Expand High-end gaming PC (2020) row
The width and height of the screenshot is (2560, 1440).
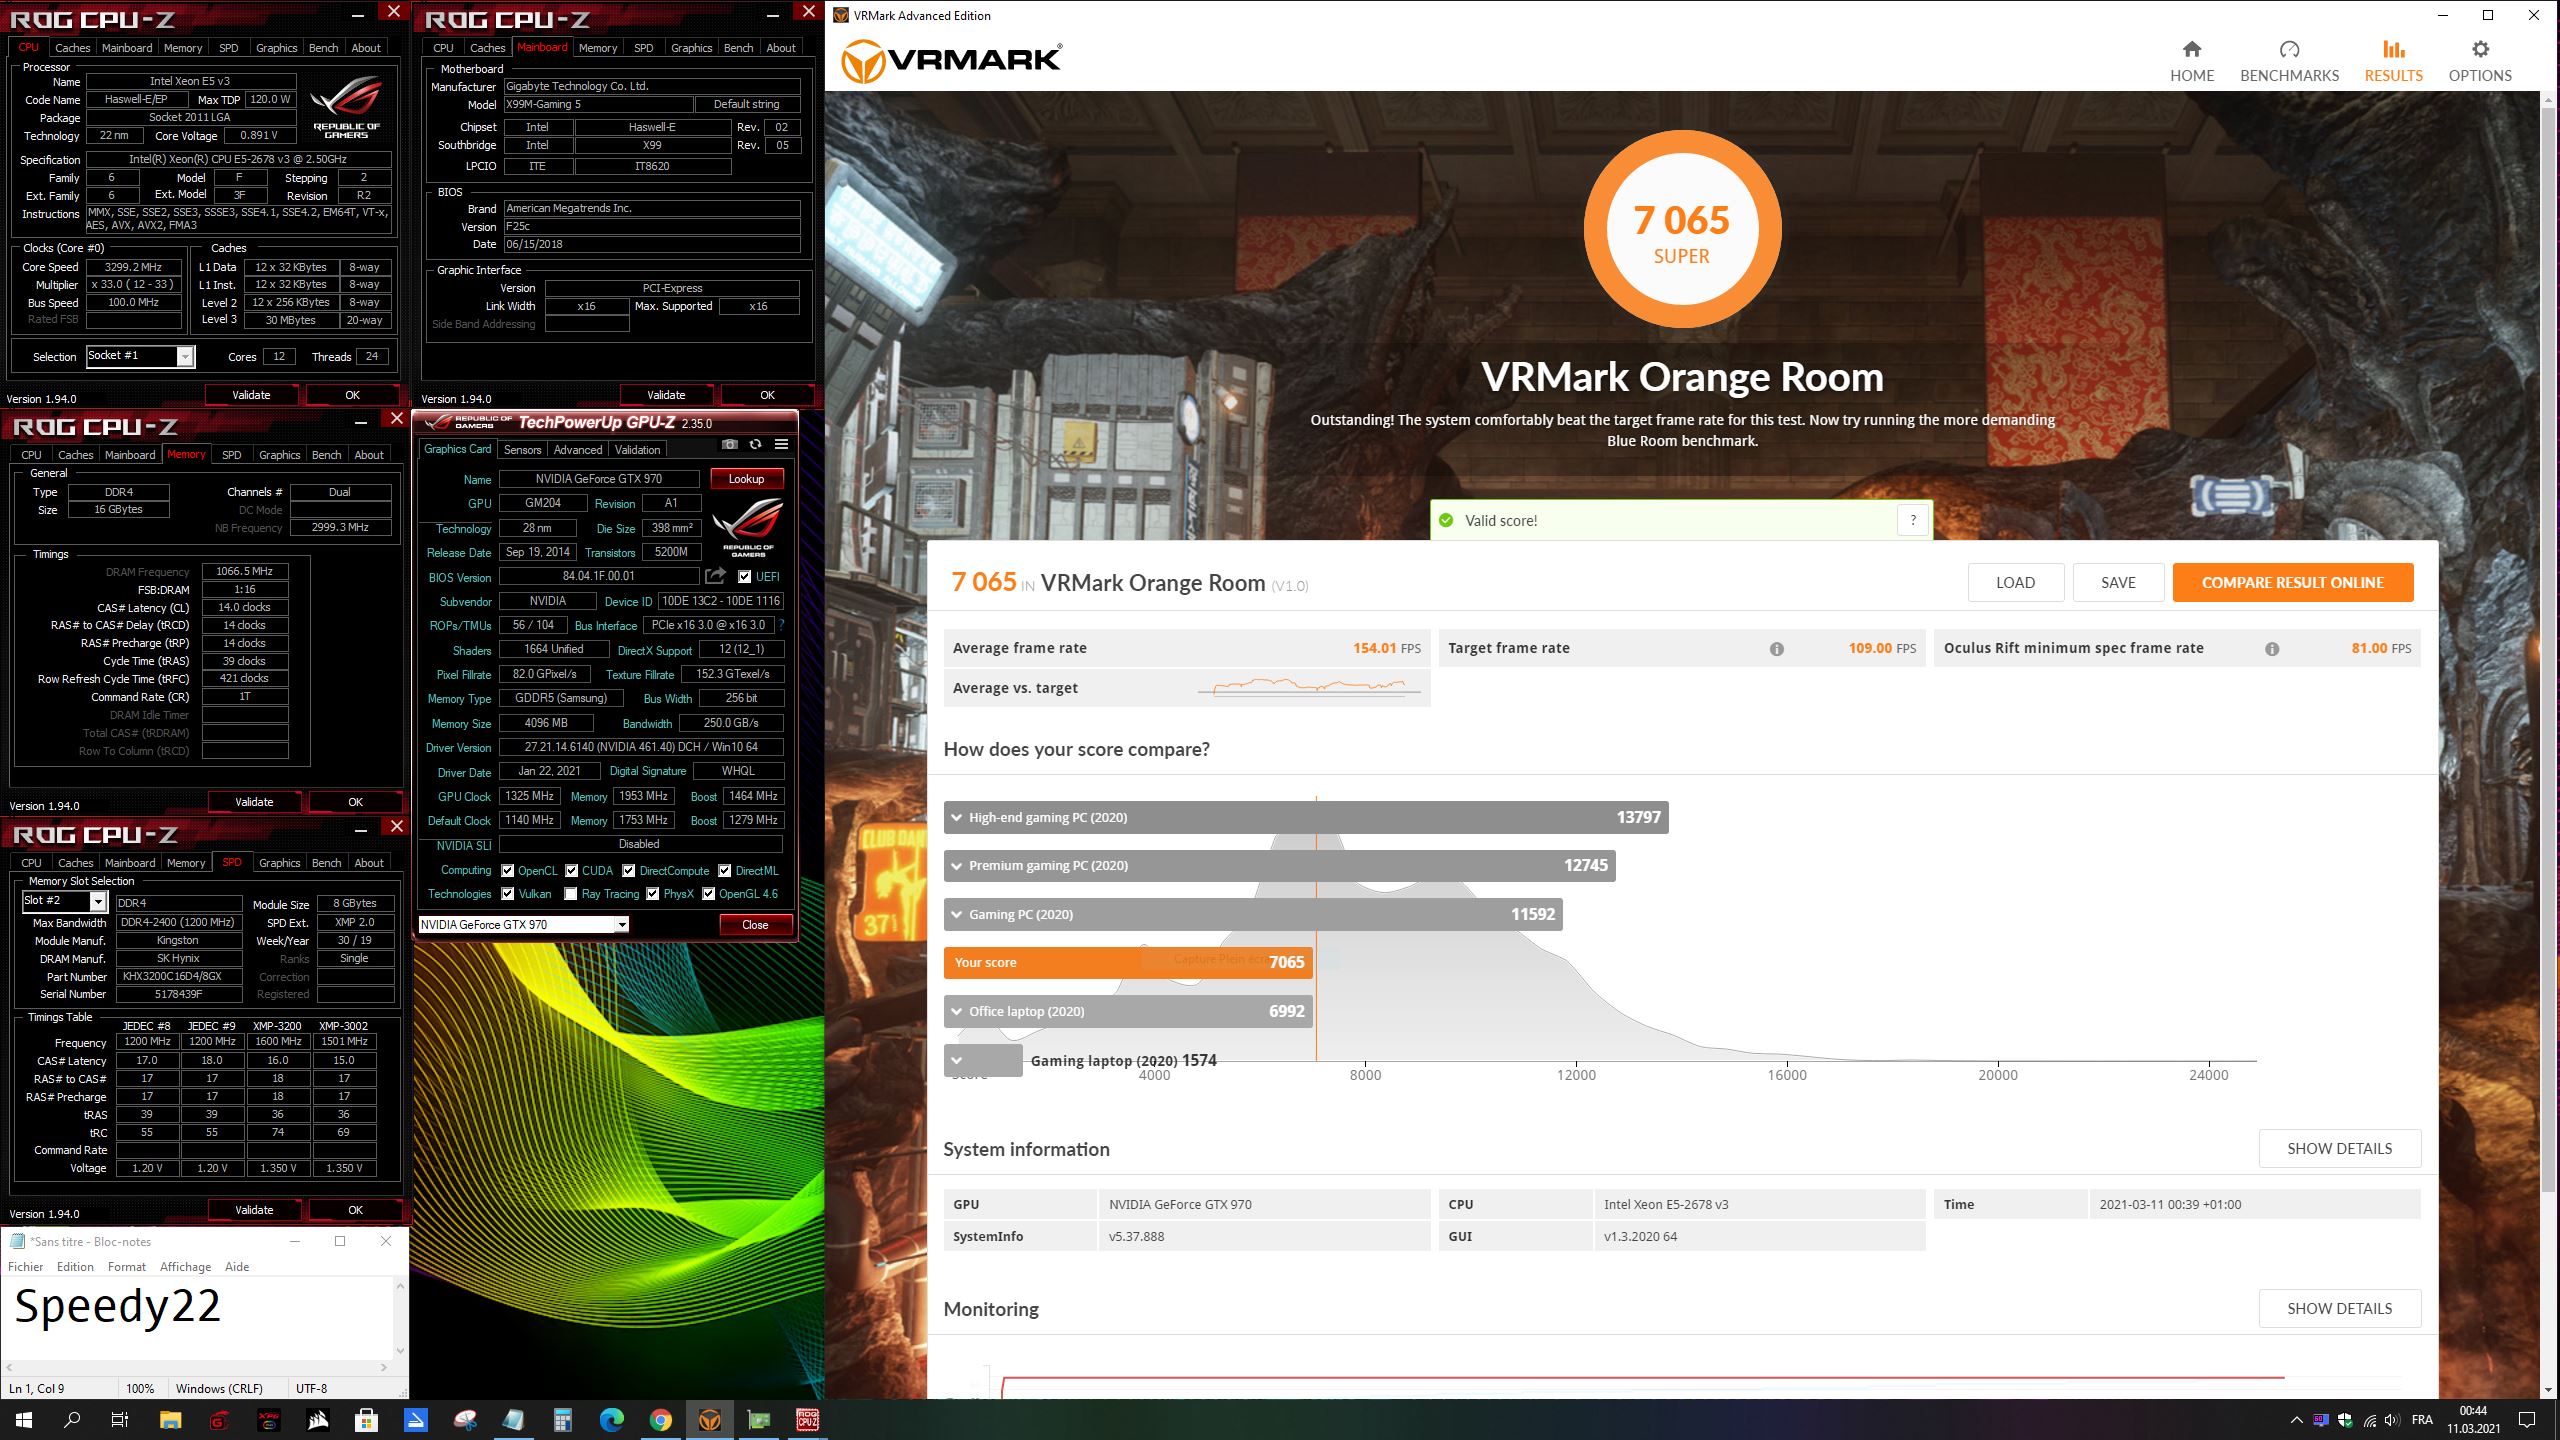tap(1305, 817)
